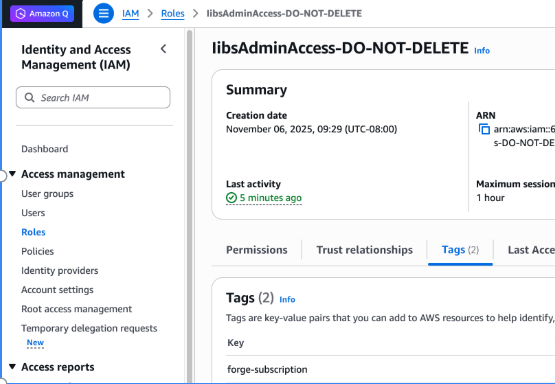Click the 5 minutes ago last activity
Screen dimensions: 555x384
tap(271, 197)
